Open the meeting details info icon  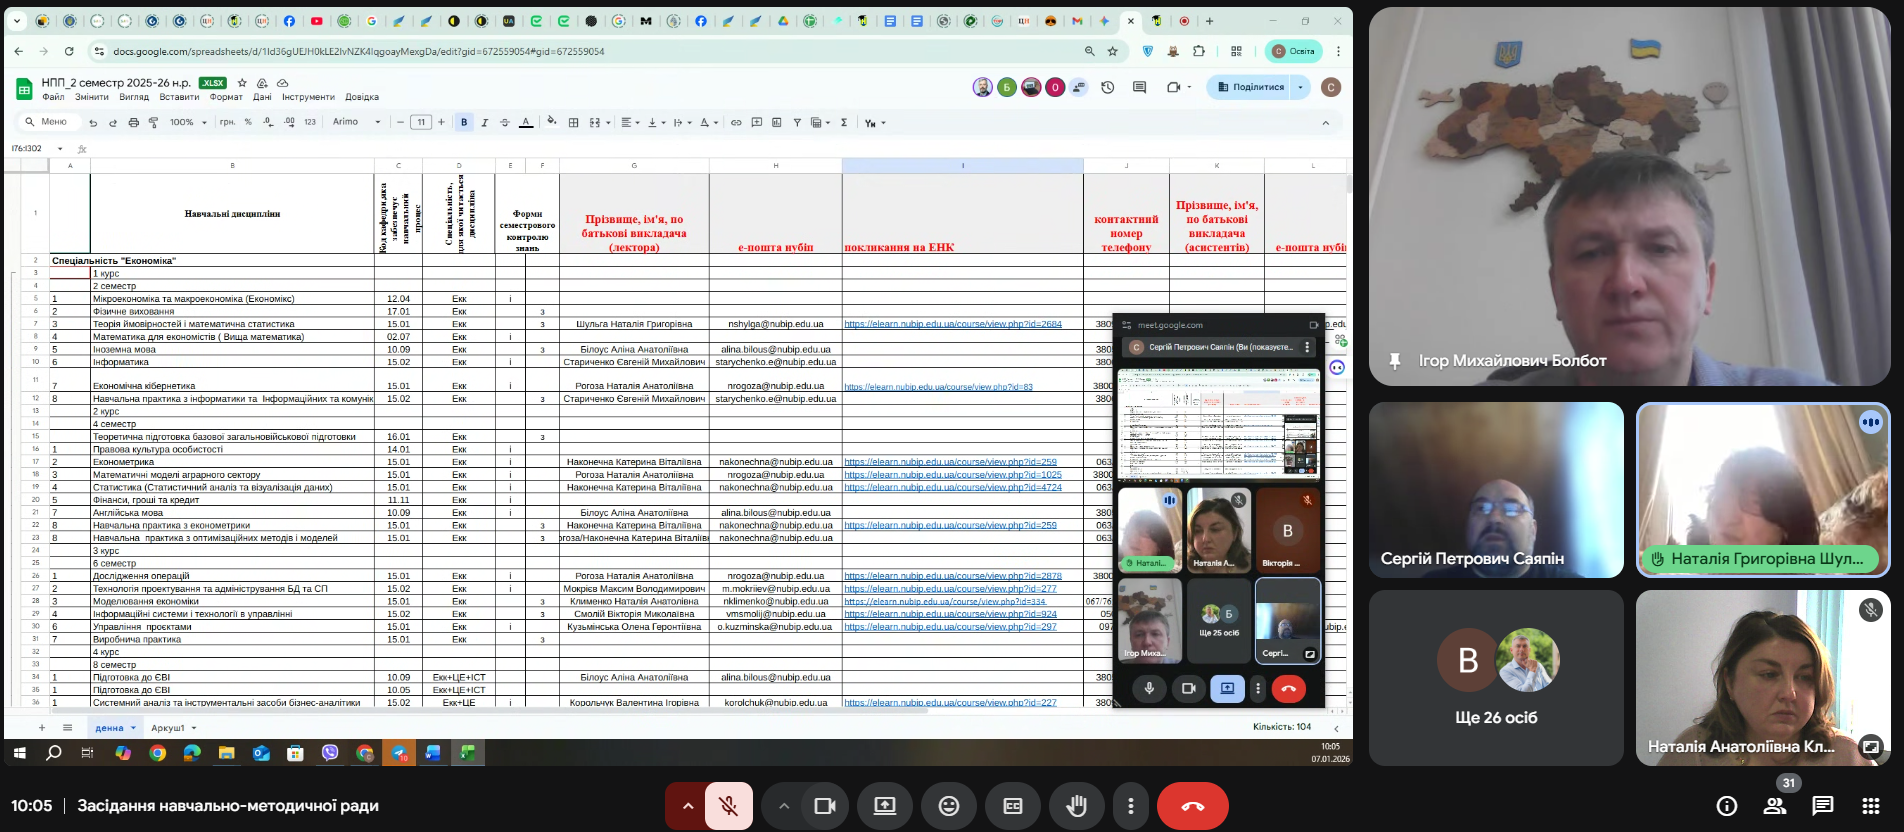(1726, 806)
